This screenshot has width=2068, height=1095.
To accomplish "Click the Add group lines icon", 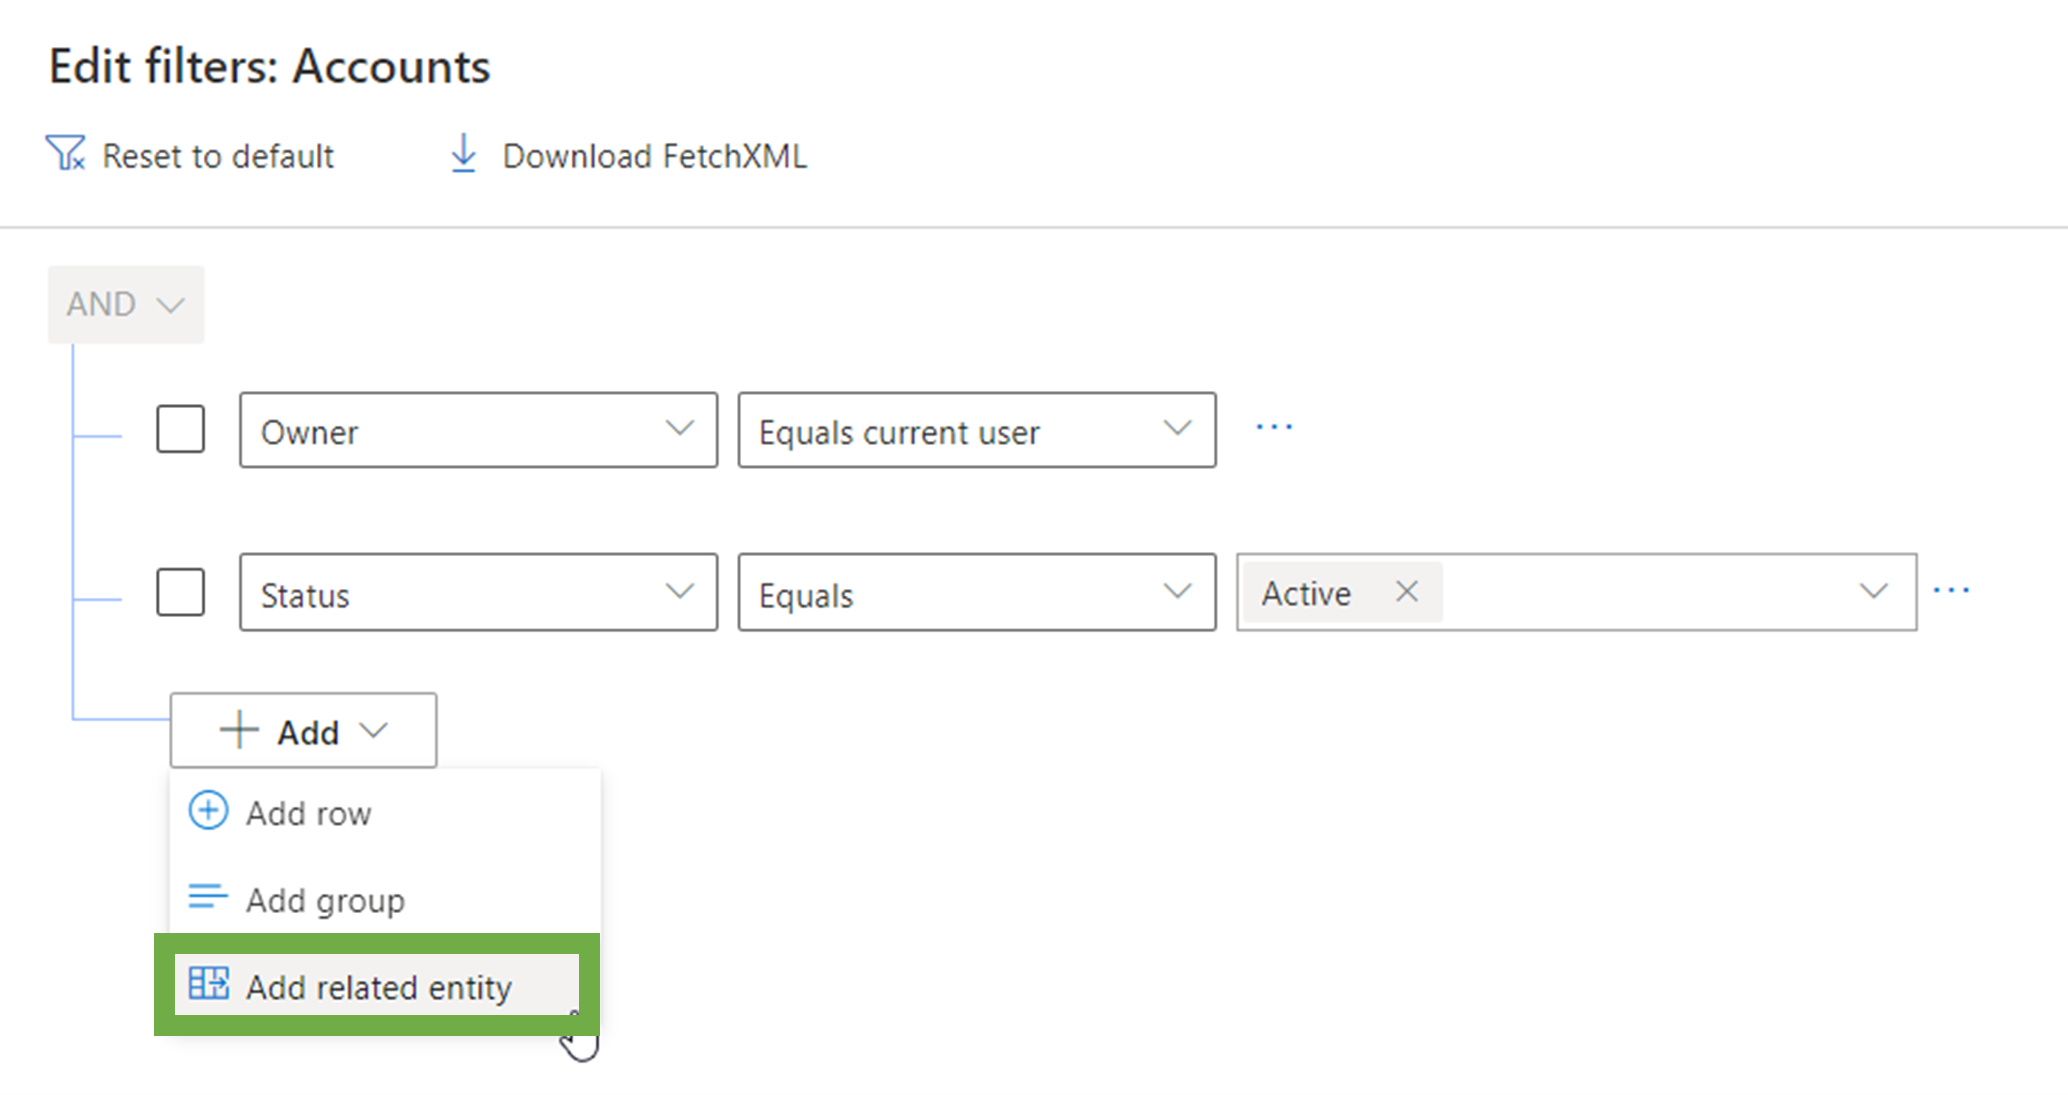I will point(208,897).
